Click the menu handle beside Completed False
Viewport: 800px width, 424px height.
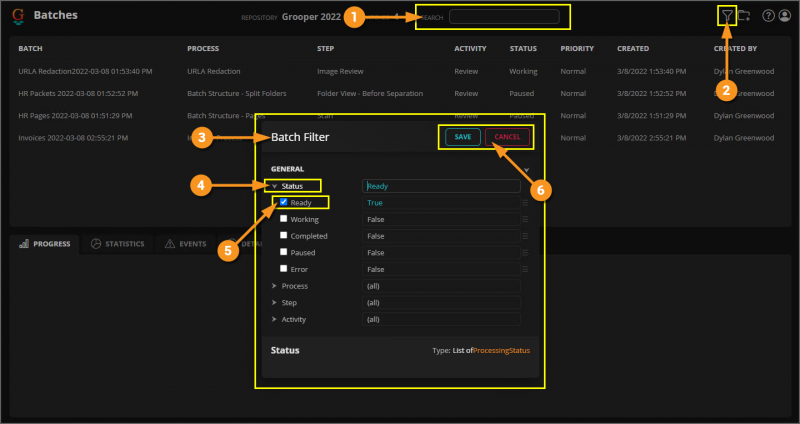tap(525, 236)
